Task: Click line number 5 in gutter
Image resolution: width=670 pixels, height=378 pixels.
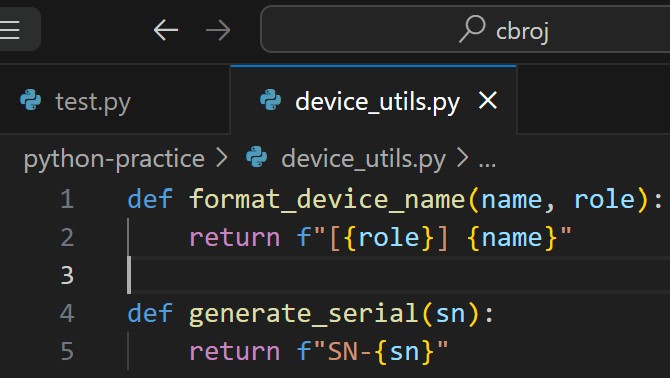Action: pos(67,352)
